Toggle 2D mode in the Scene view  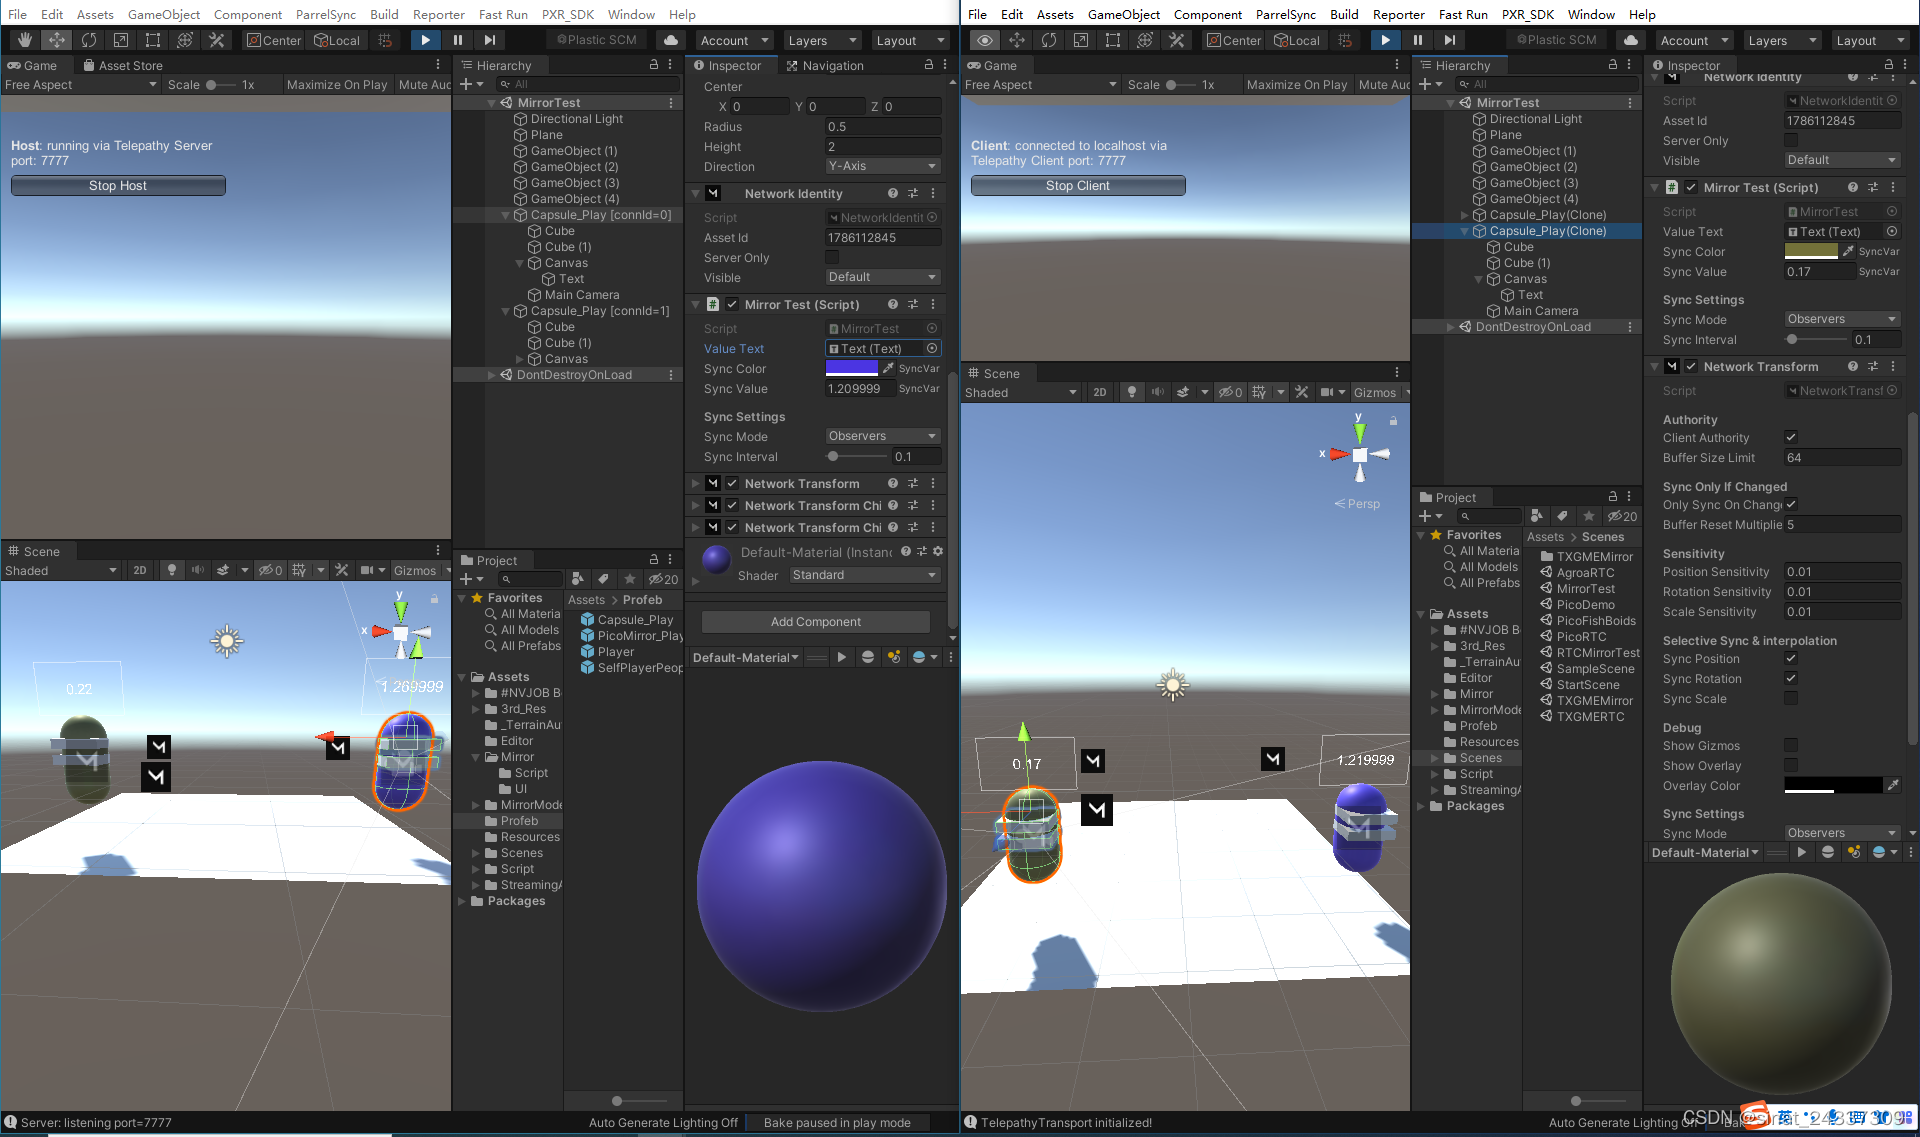(139, 570)
